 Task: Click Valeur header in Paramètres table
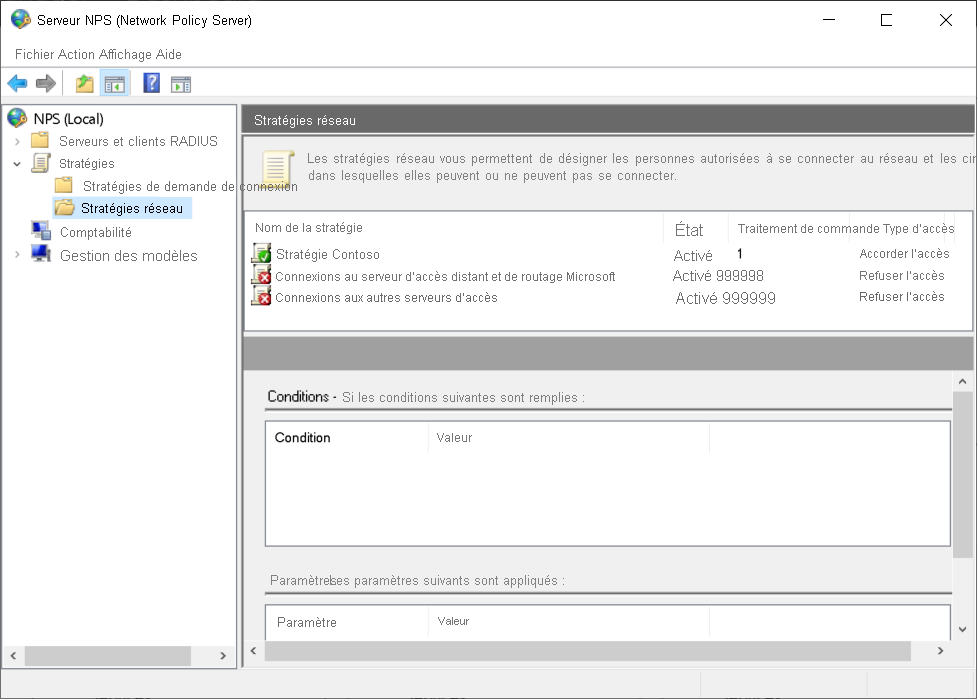[x=453, y=621]
